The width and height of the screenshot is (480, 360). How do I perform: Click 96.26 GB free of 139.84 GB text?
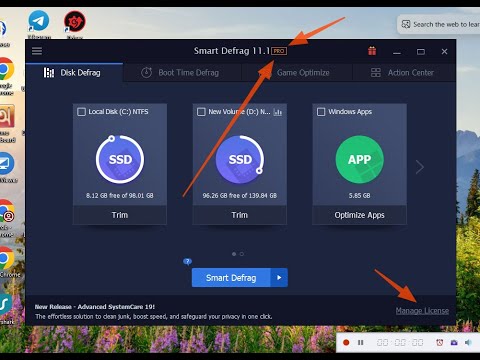240,196
